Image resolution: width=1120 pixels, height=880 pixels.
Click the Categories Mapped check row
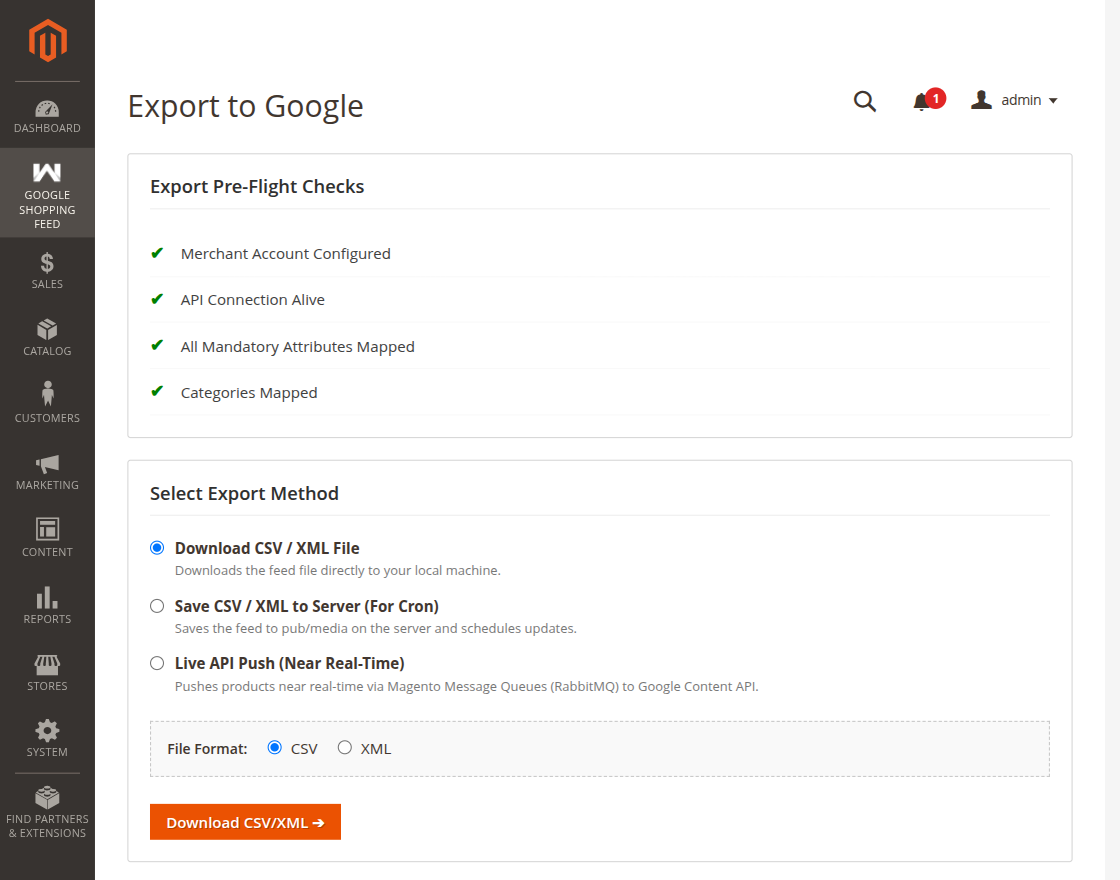[599, 393]
